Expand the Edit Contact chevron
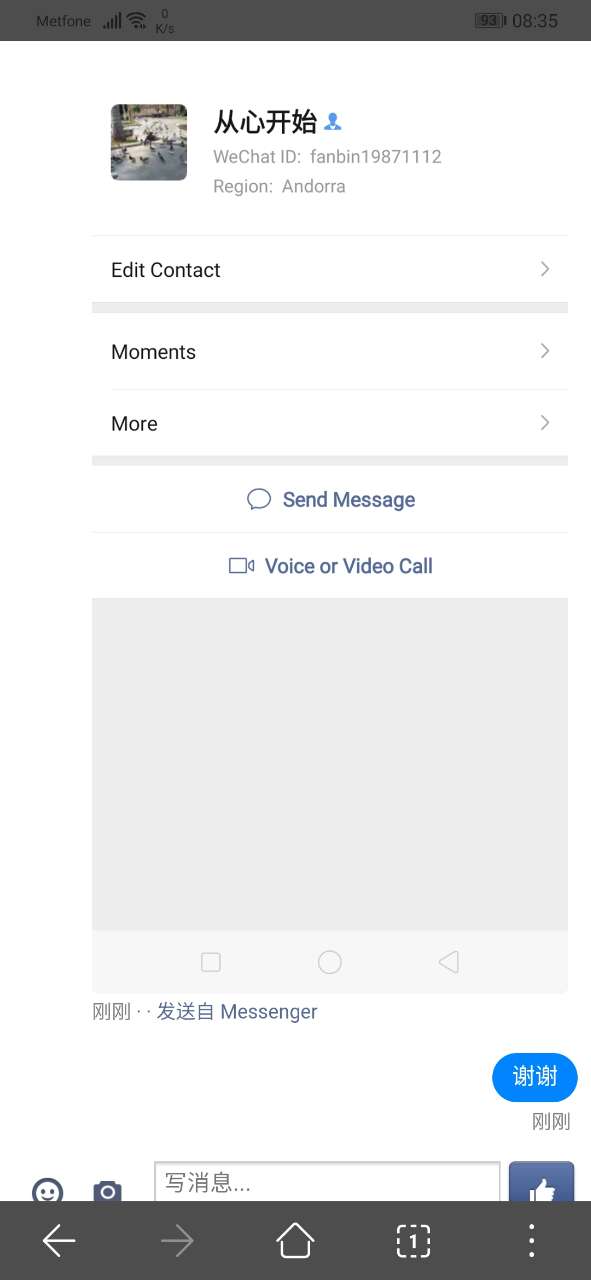Image resolution: width=591 pixels, height=1280 pixels. click(x=545, y=269)
